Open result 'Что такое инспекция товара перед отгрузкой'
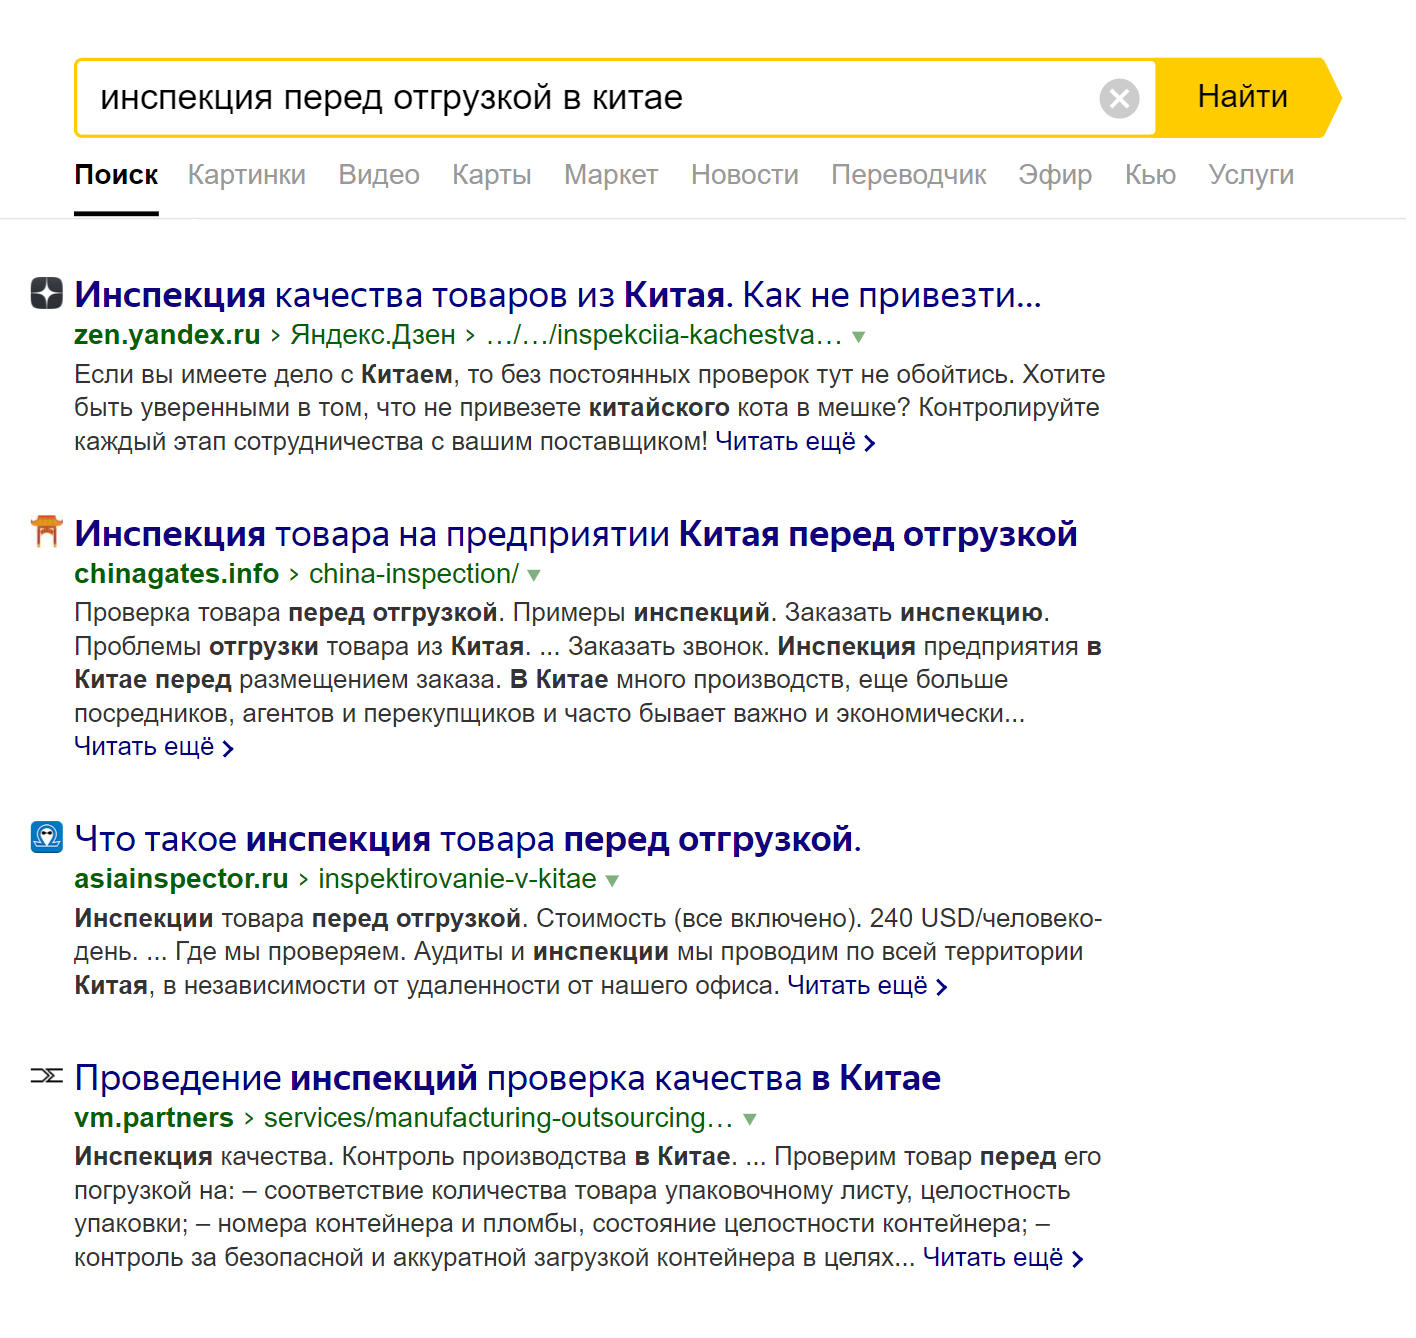The image size is (1416, 1338). click(x=468, y=839)
